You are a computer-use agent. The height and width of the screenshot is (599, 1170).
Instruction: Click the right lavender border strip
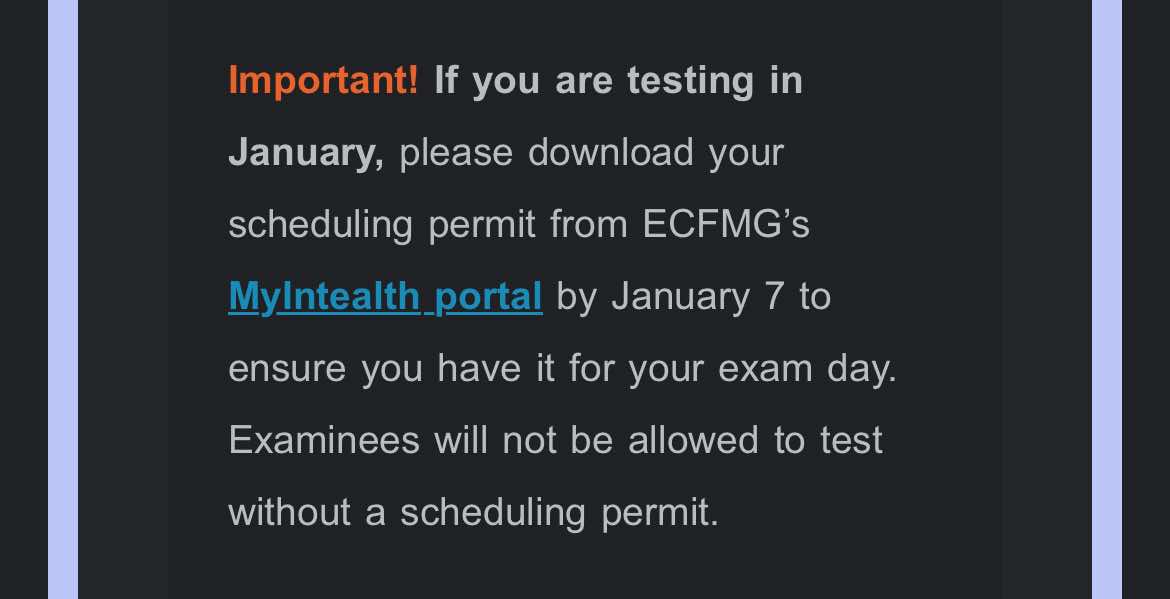tap(1106, 300)
